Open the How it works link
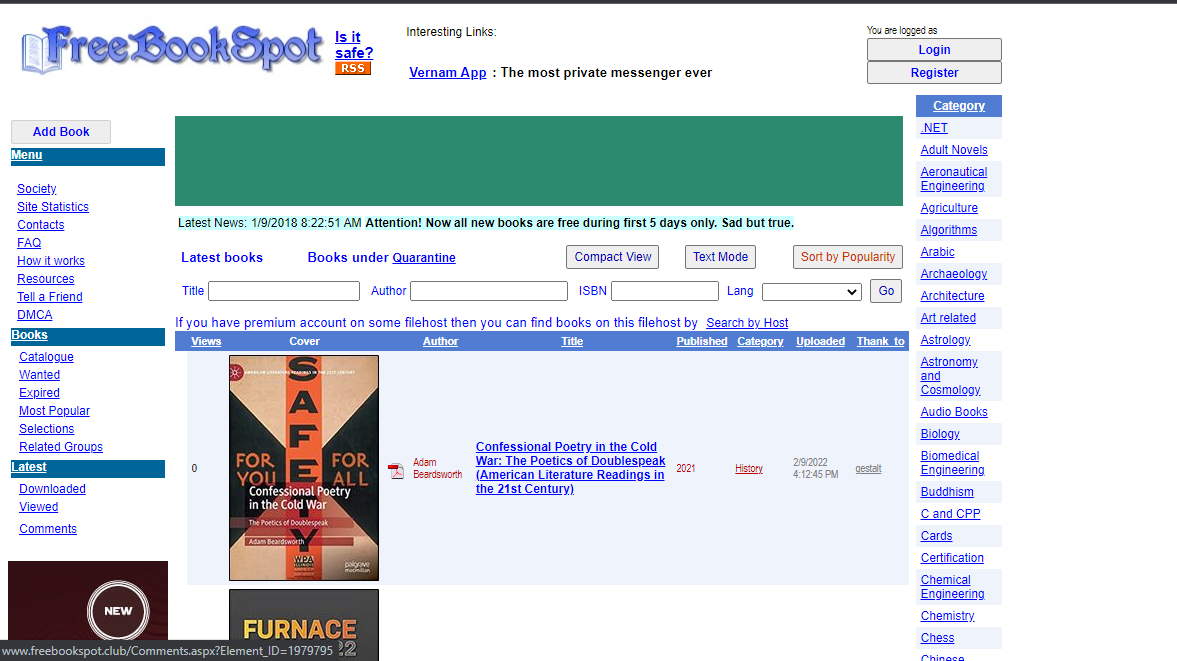Viewport: 1177px width, 661px height. click(51, 261)
